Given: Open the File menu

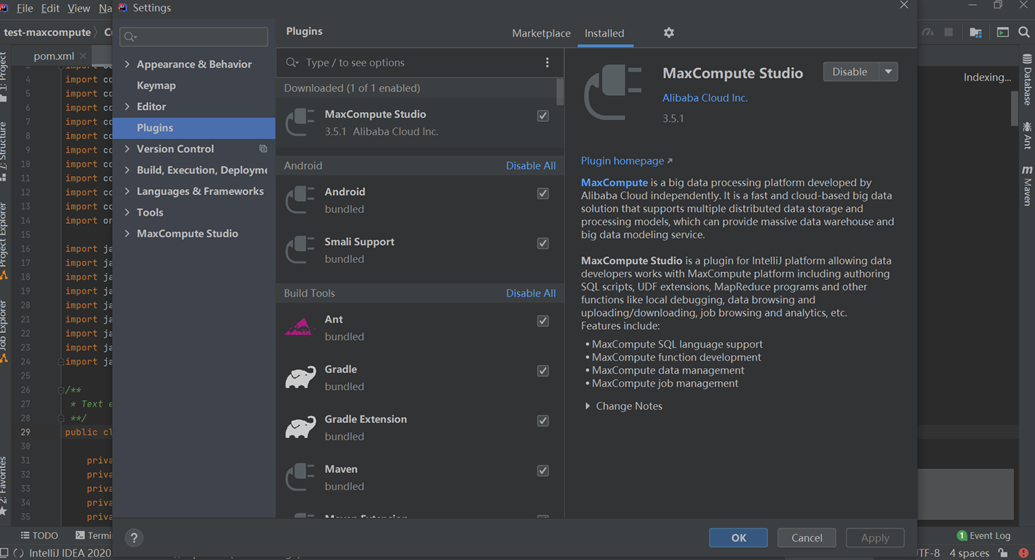Looking at the screenshot, I should click(x=24, y=8).
